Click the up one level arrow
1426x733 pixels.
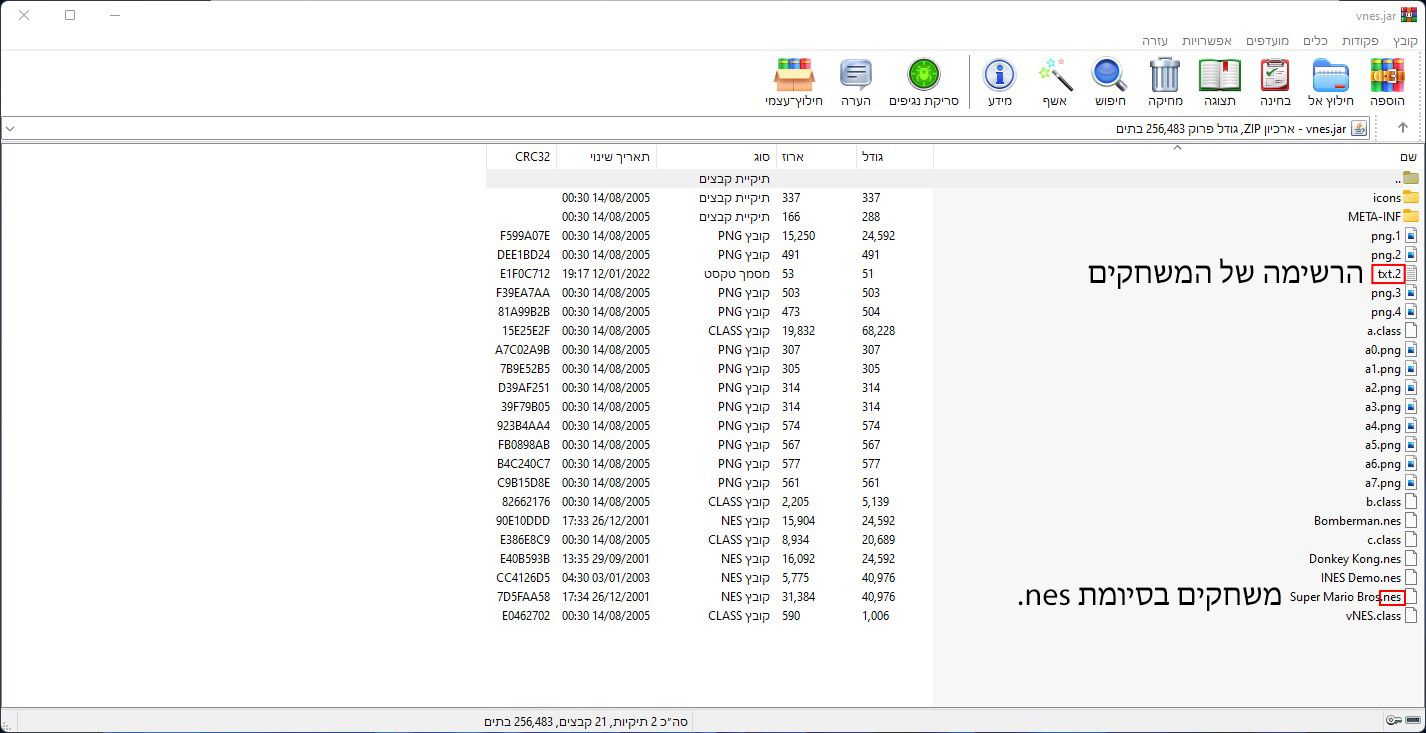point(1402,128)
